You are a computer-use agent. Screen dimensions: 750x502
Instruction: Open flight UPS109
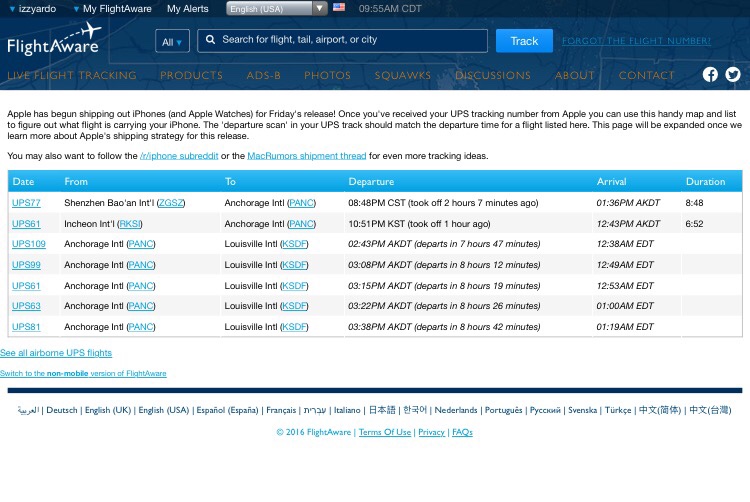[29, 244]
